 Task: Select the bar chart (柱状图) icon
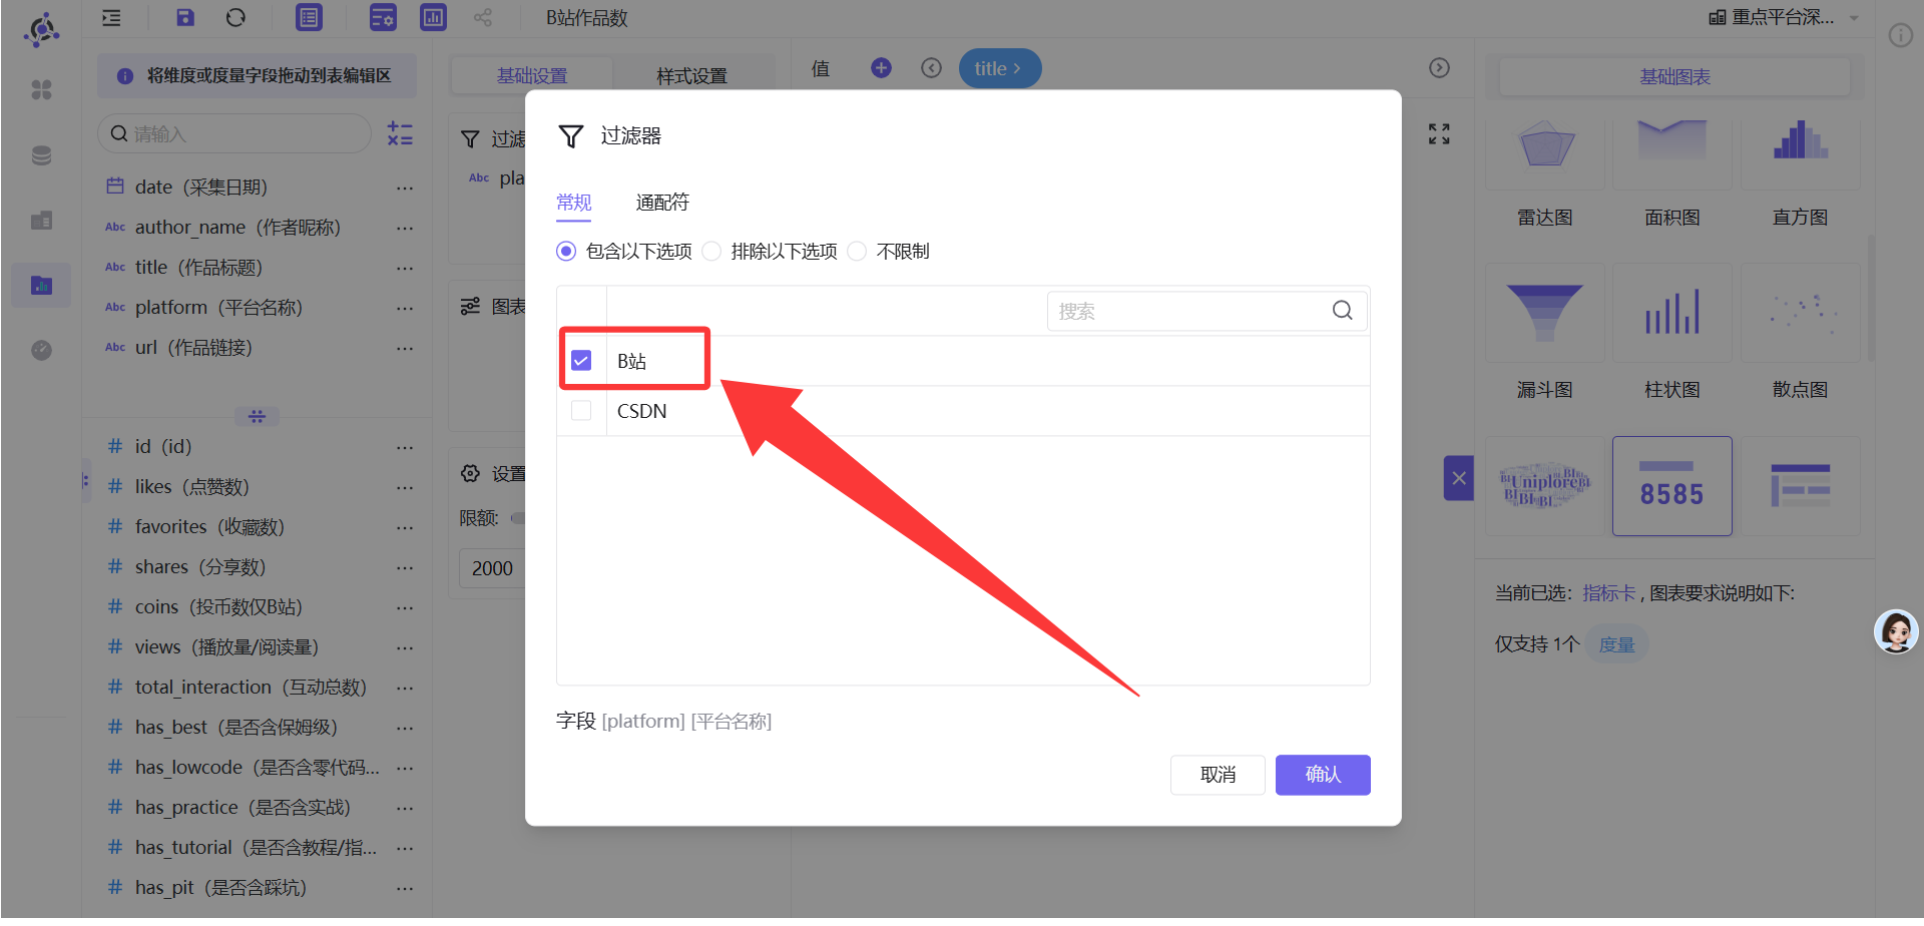coord(1672,312)
